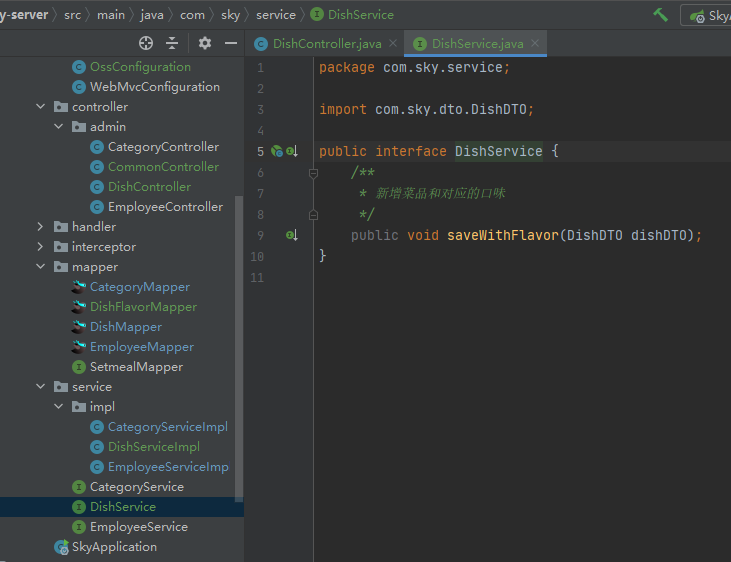Collapse the controller folder
The height and width of the screenshot is (562, 731).
pyautogui.click(x=40, y=107)
